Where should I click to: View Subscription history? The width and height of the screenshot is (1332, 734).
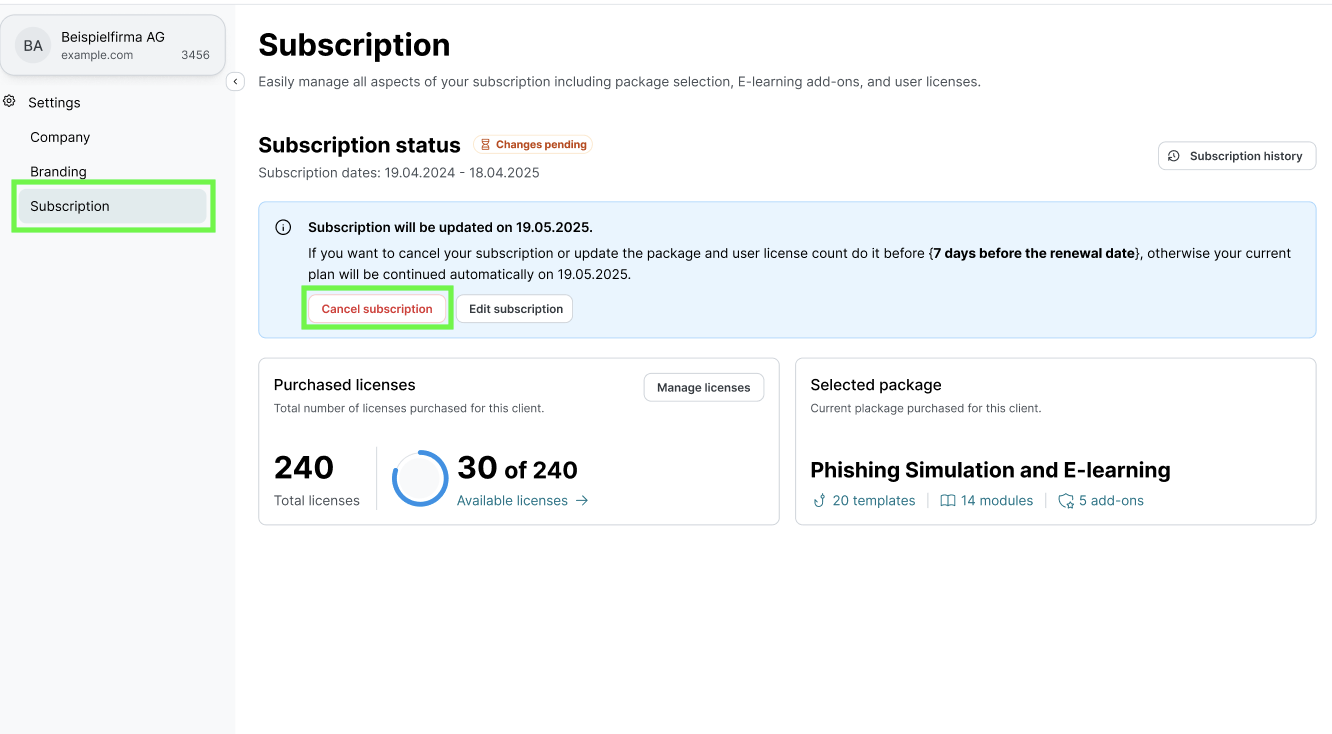pos(1237,155)
